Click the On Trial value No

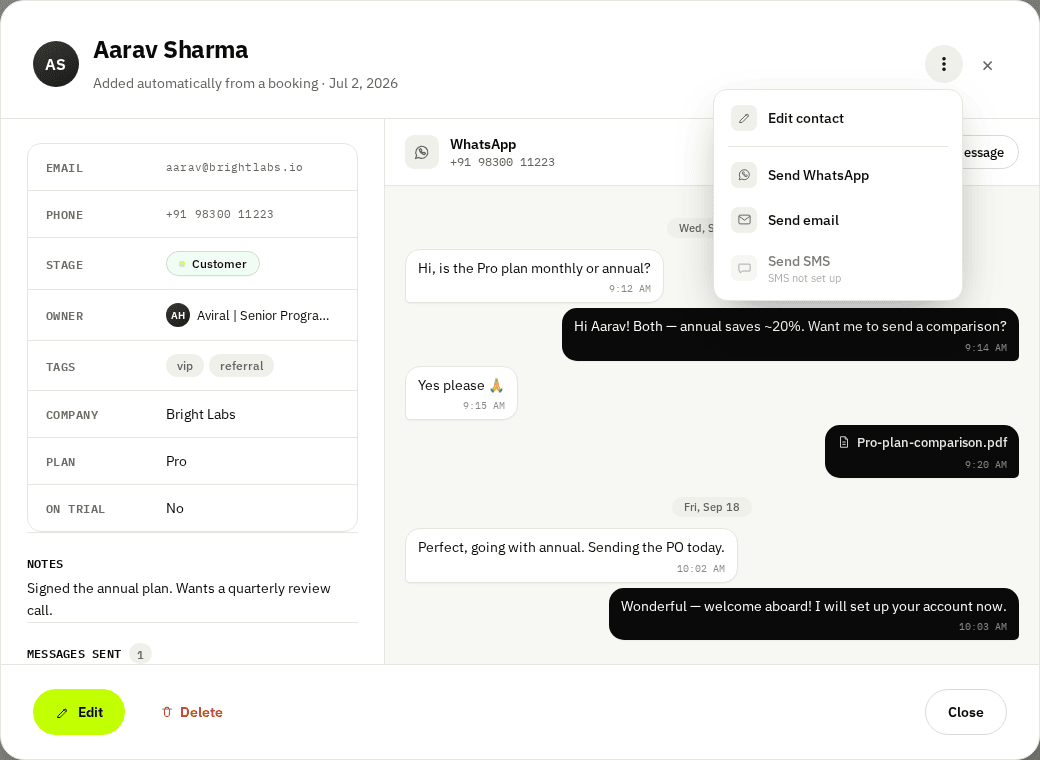(174, 509)
